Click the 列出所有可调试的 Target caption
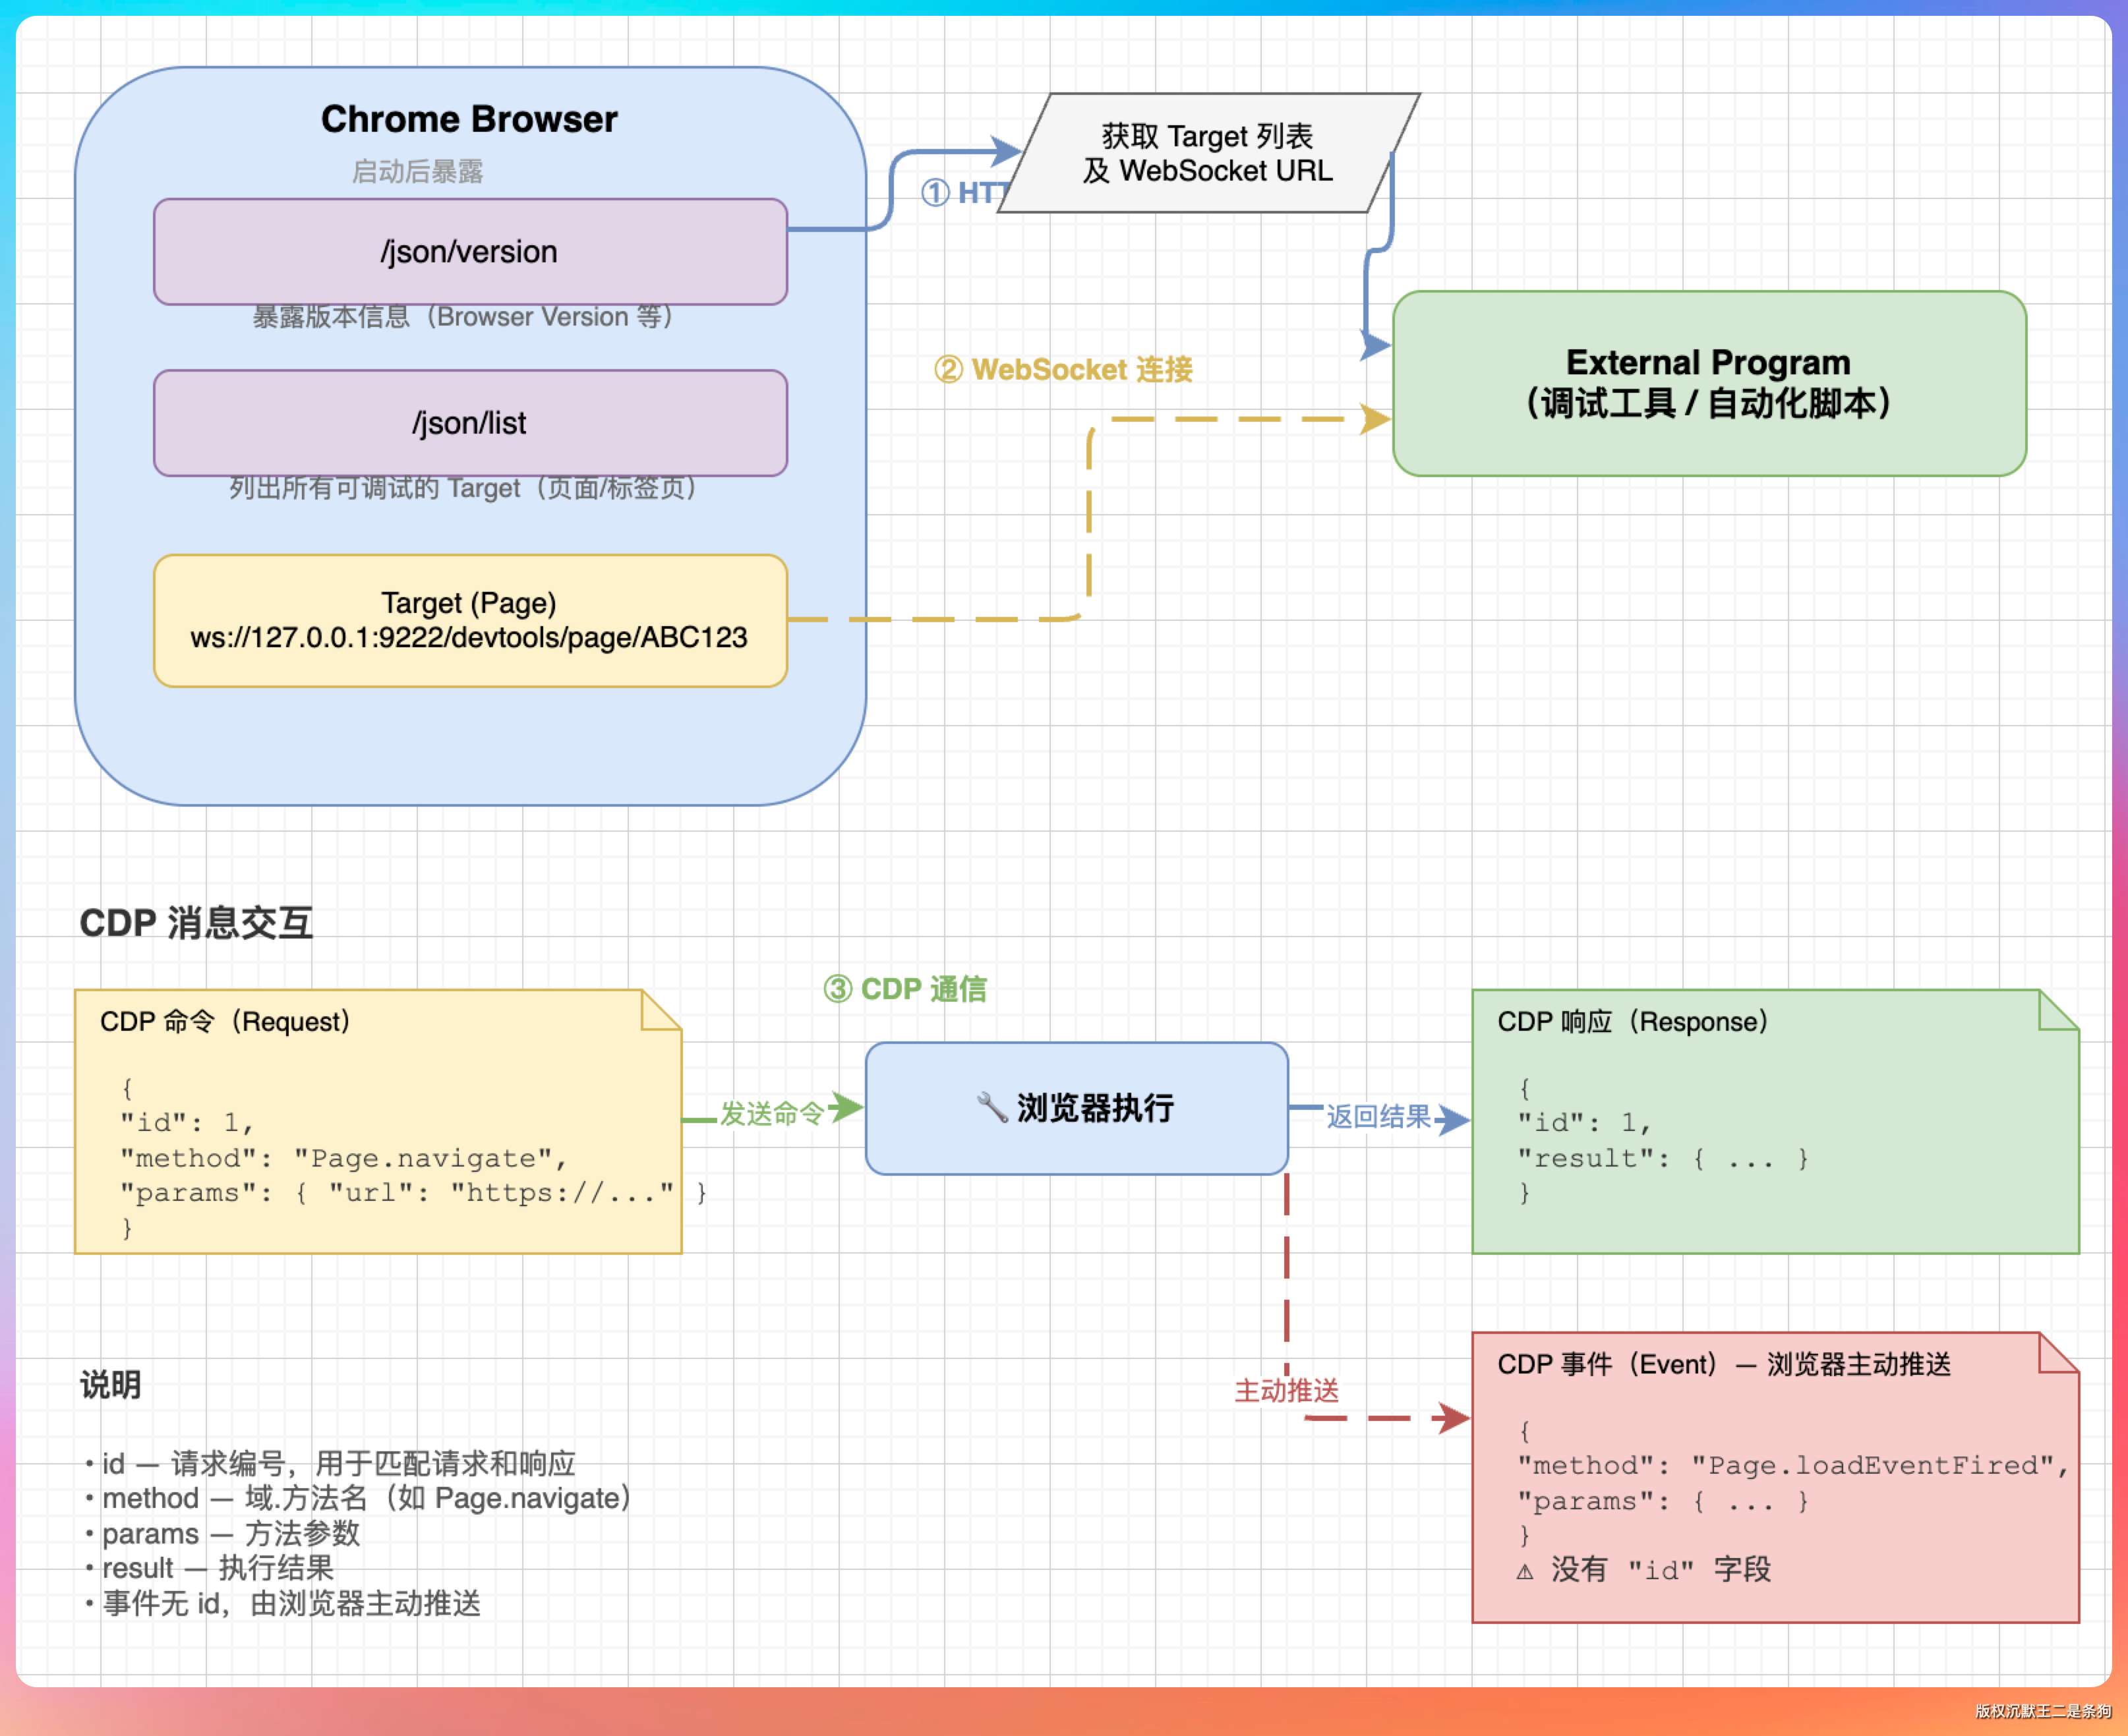This screenshot has width=2128, height=1736. click(462, 488)
